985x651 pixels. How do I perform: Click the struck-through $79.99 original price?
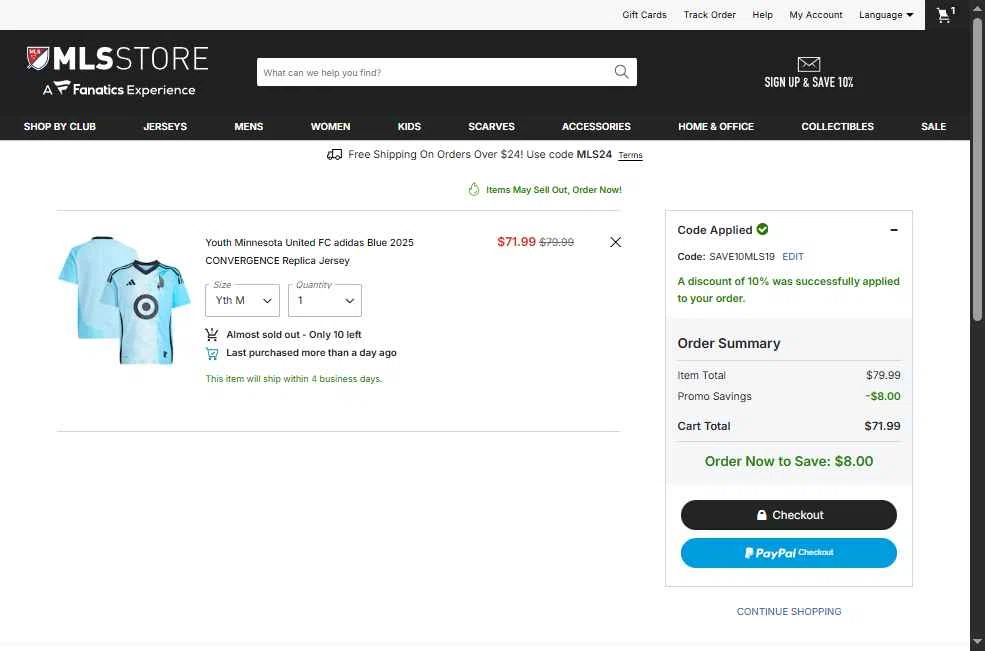tap(557, 242)
